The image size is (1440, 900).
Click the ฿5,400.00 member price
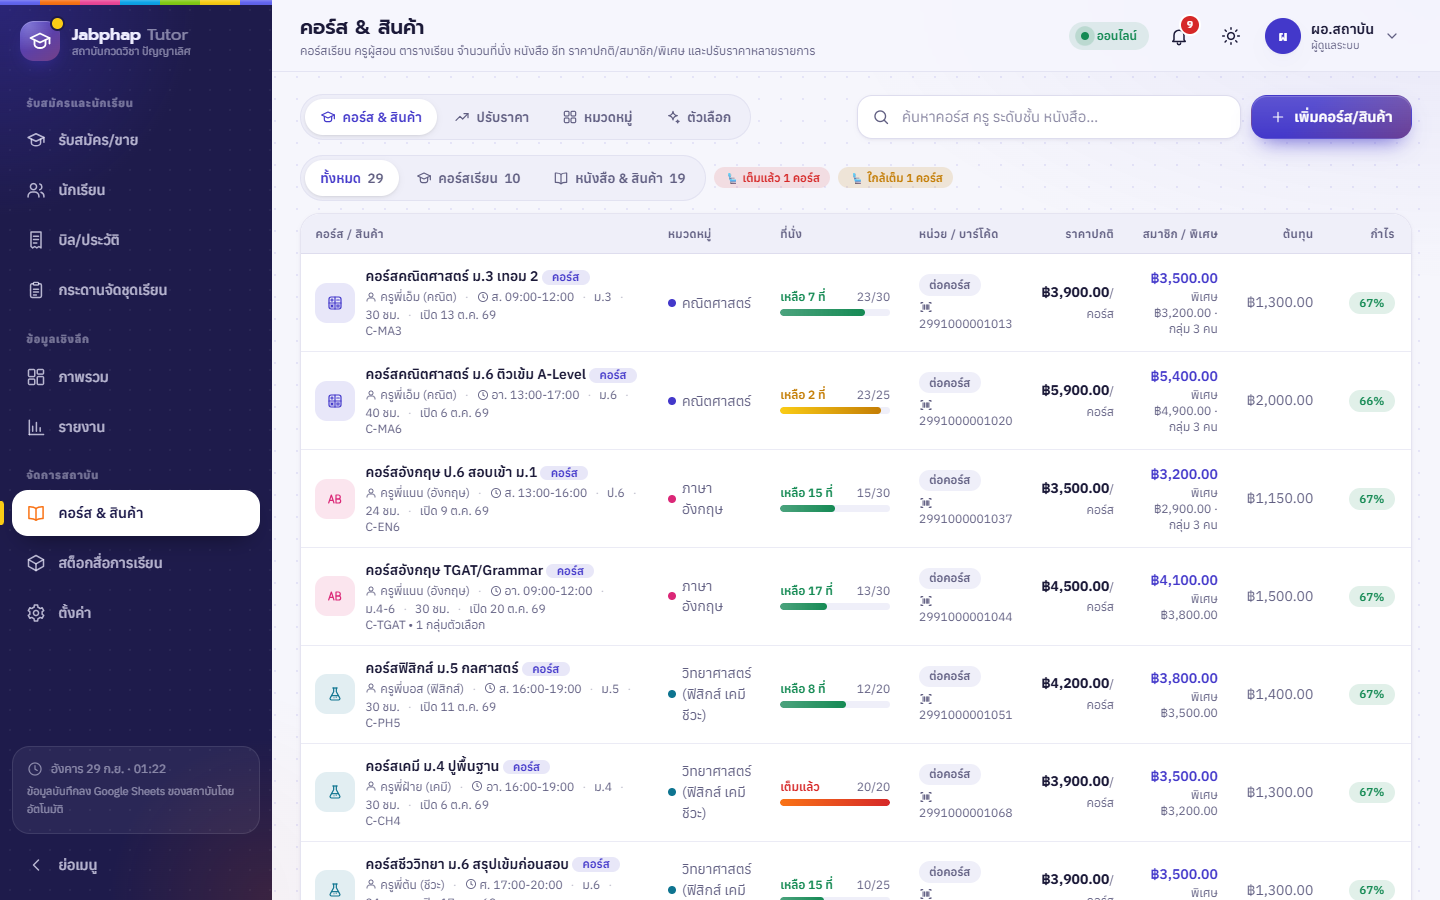[x=1184, y=377]
